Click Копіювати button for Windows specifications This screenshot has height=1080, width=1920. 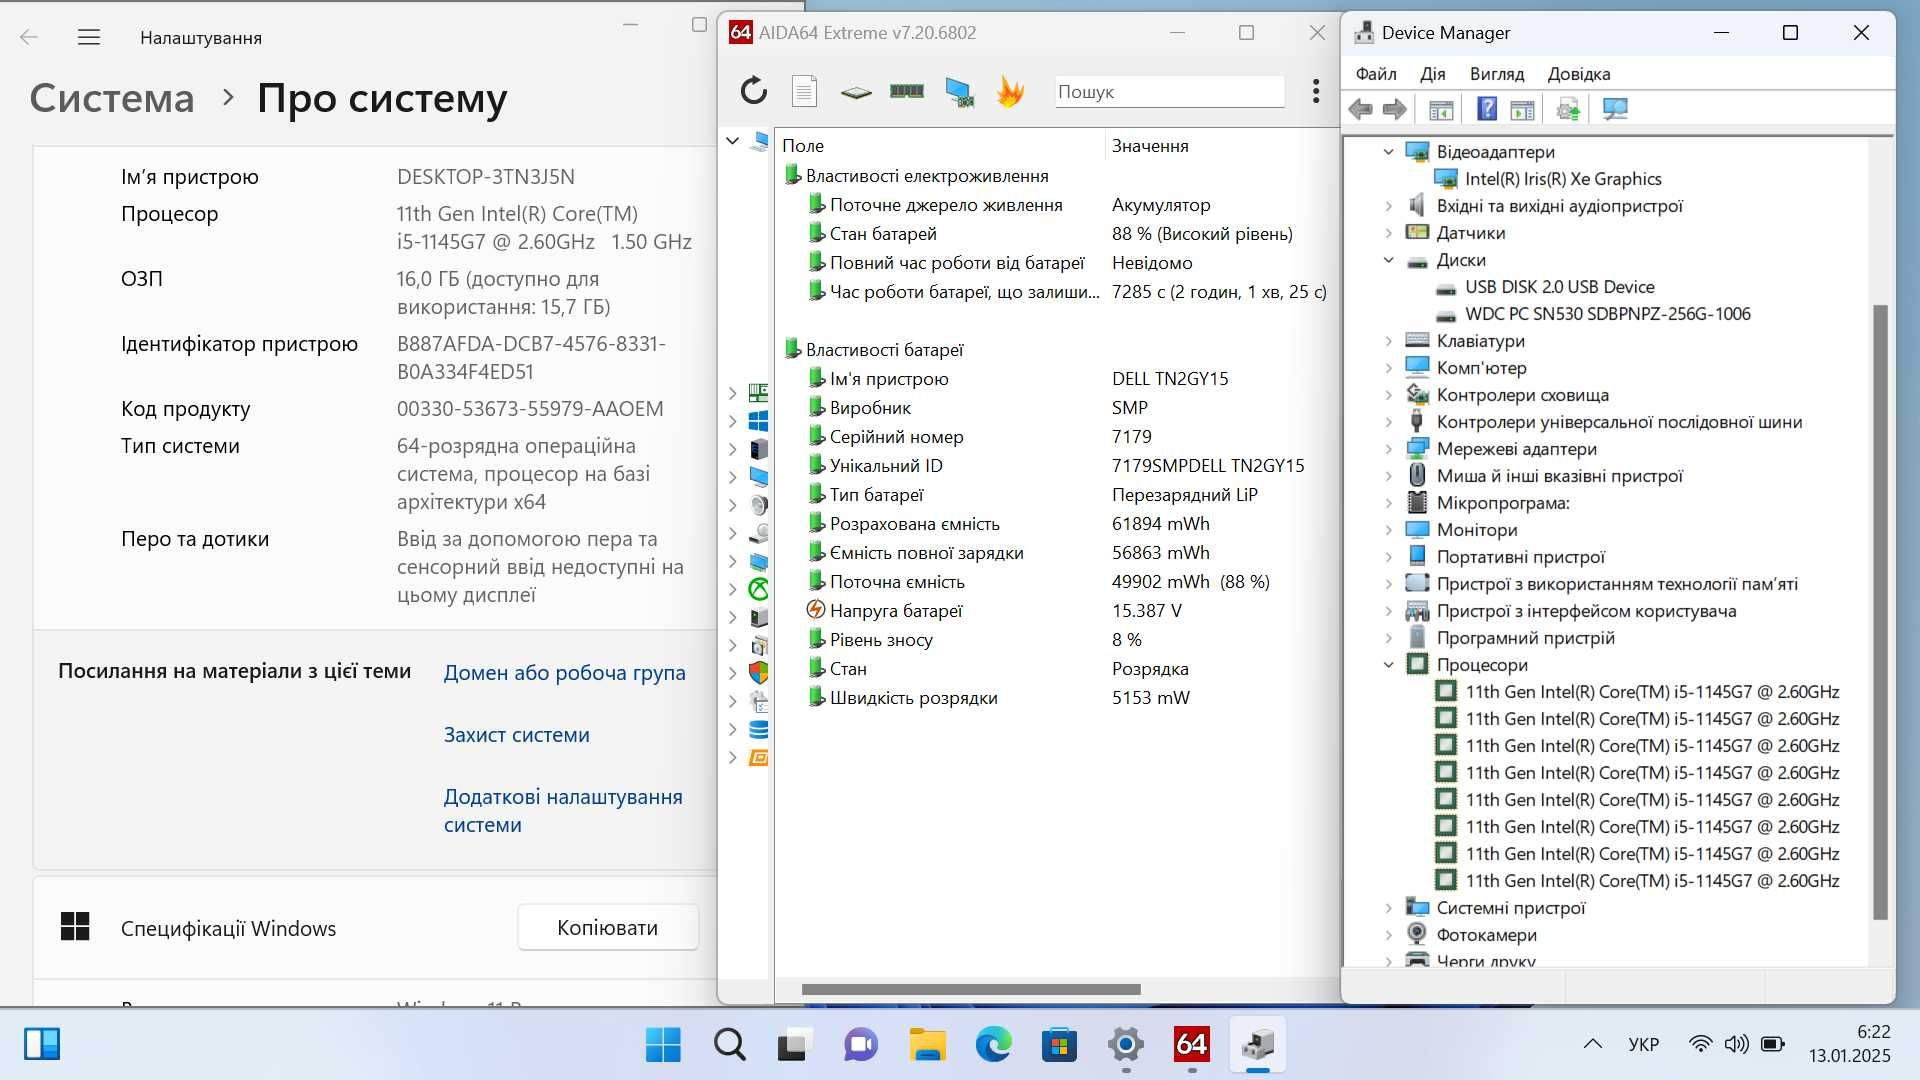click(607, 928)
